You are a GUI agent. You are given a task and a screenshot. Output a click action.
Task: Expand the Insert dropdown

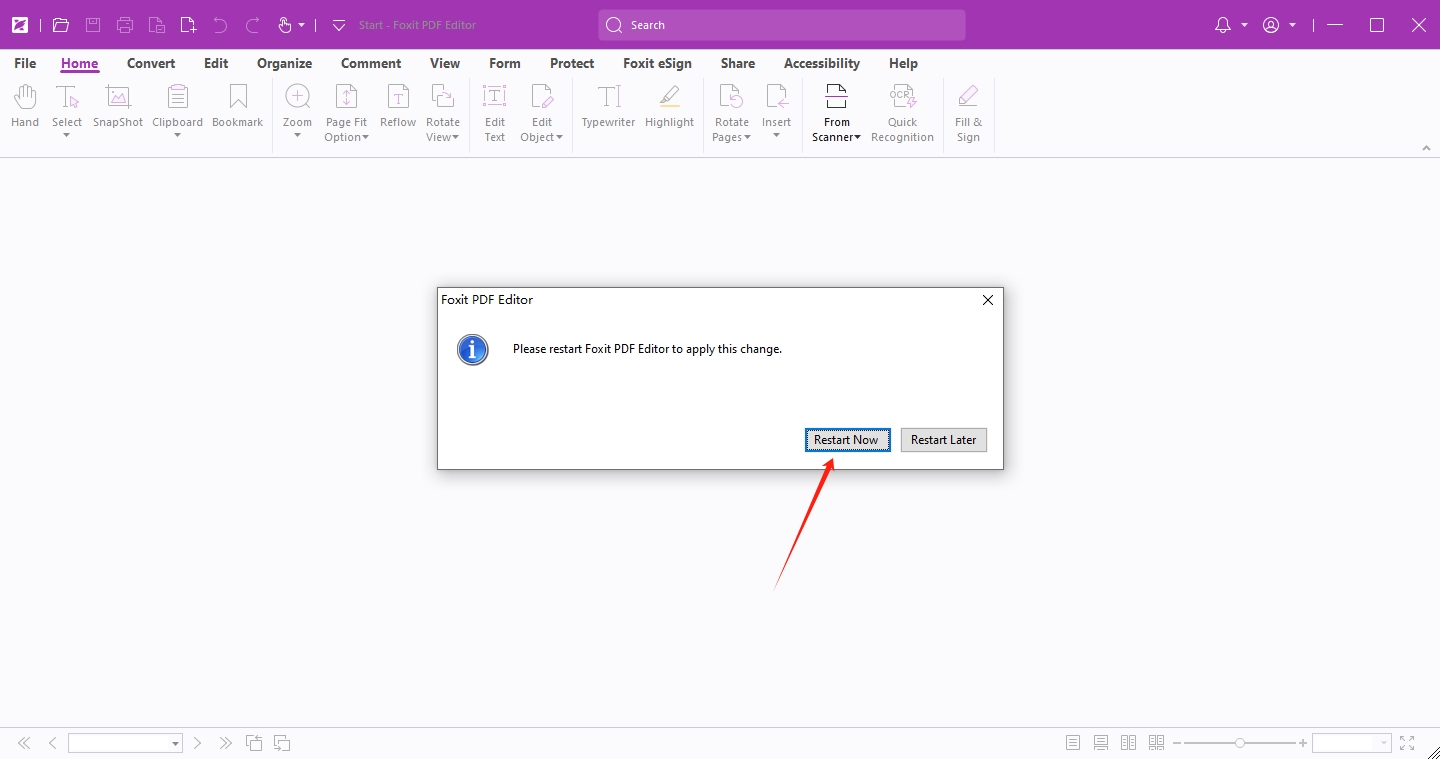coord(776,135)
